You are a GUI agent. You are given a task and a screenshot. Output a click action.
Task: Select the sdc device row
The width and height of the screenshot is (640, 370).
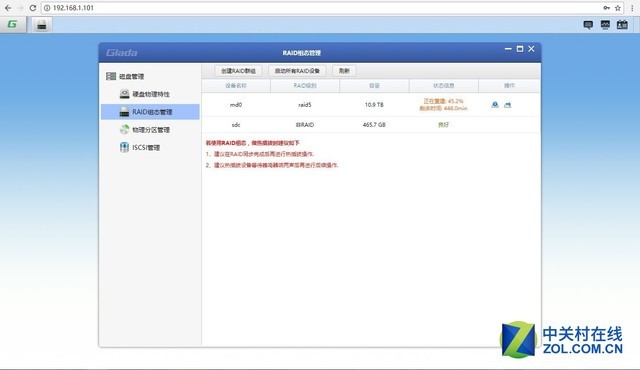click(371, 125)
